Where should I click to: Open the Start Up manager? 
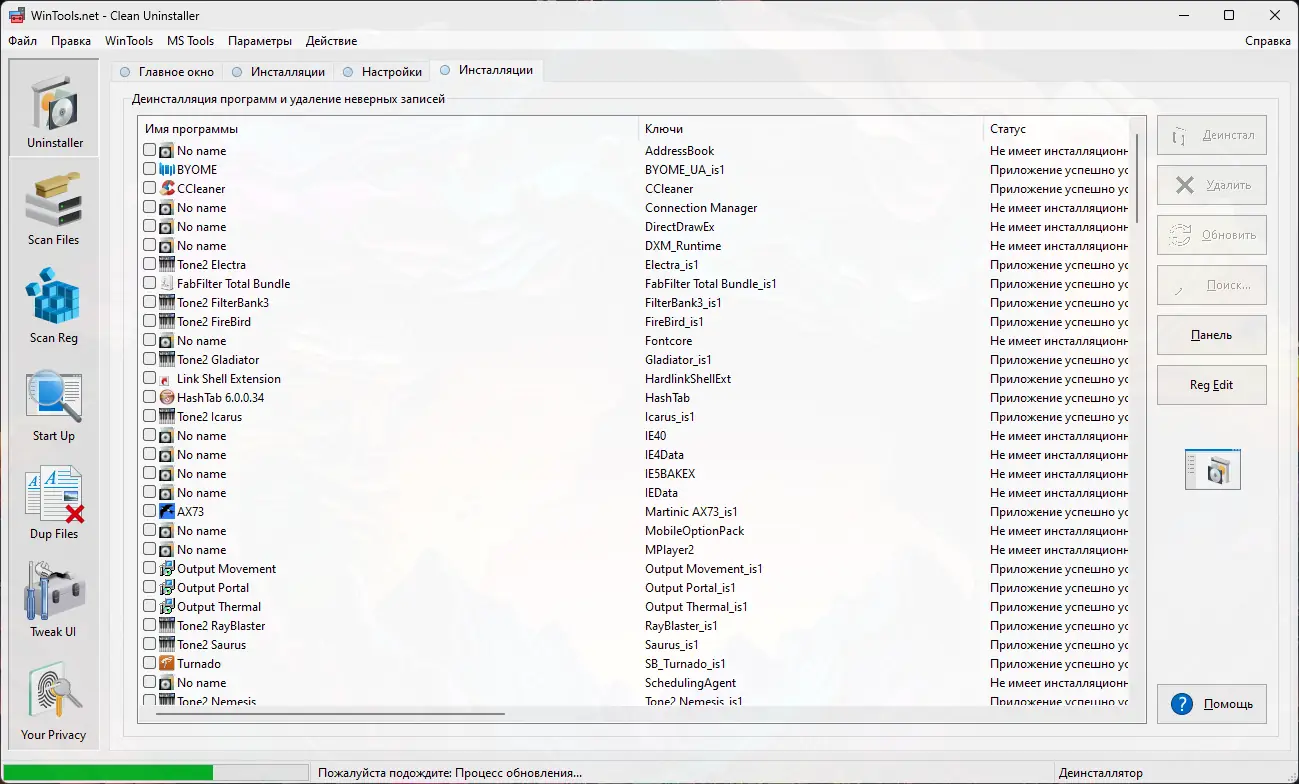click(x=54, y=403)
